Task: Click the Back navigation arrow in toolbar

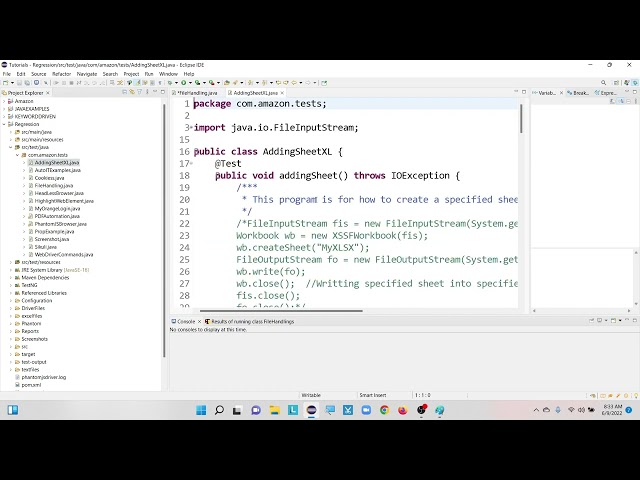Action: click(294, 83)
